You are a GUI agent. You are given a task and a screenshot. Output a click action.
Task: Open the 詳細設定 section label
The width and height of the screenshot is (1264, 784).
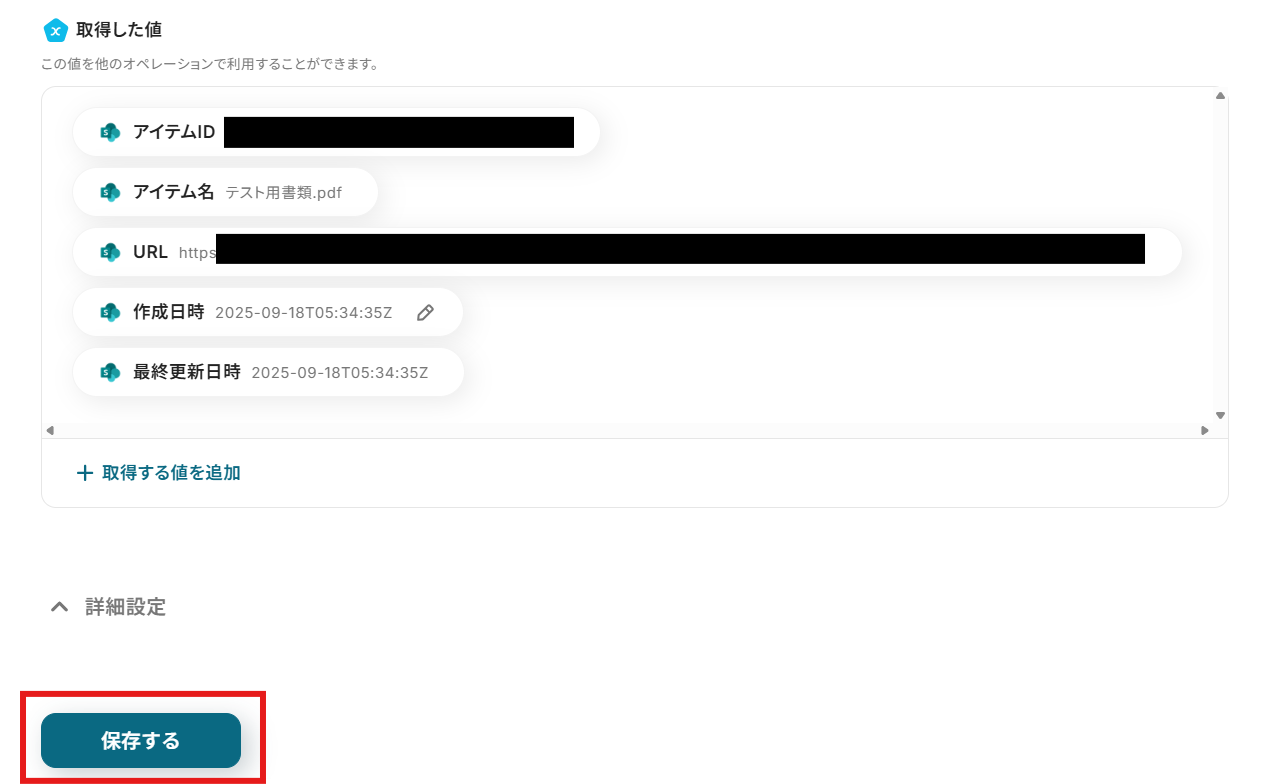coord(125,607)
